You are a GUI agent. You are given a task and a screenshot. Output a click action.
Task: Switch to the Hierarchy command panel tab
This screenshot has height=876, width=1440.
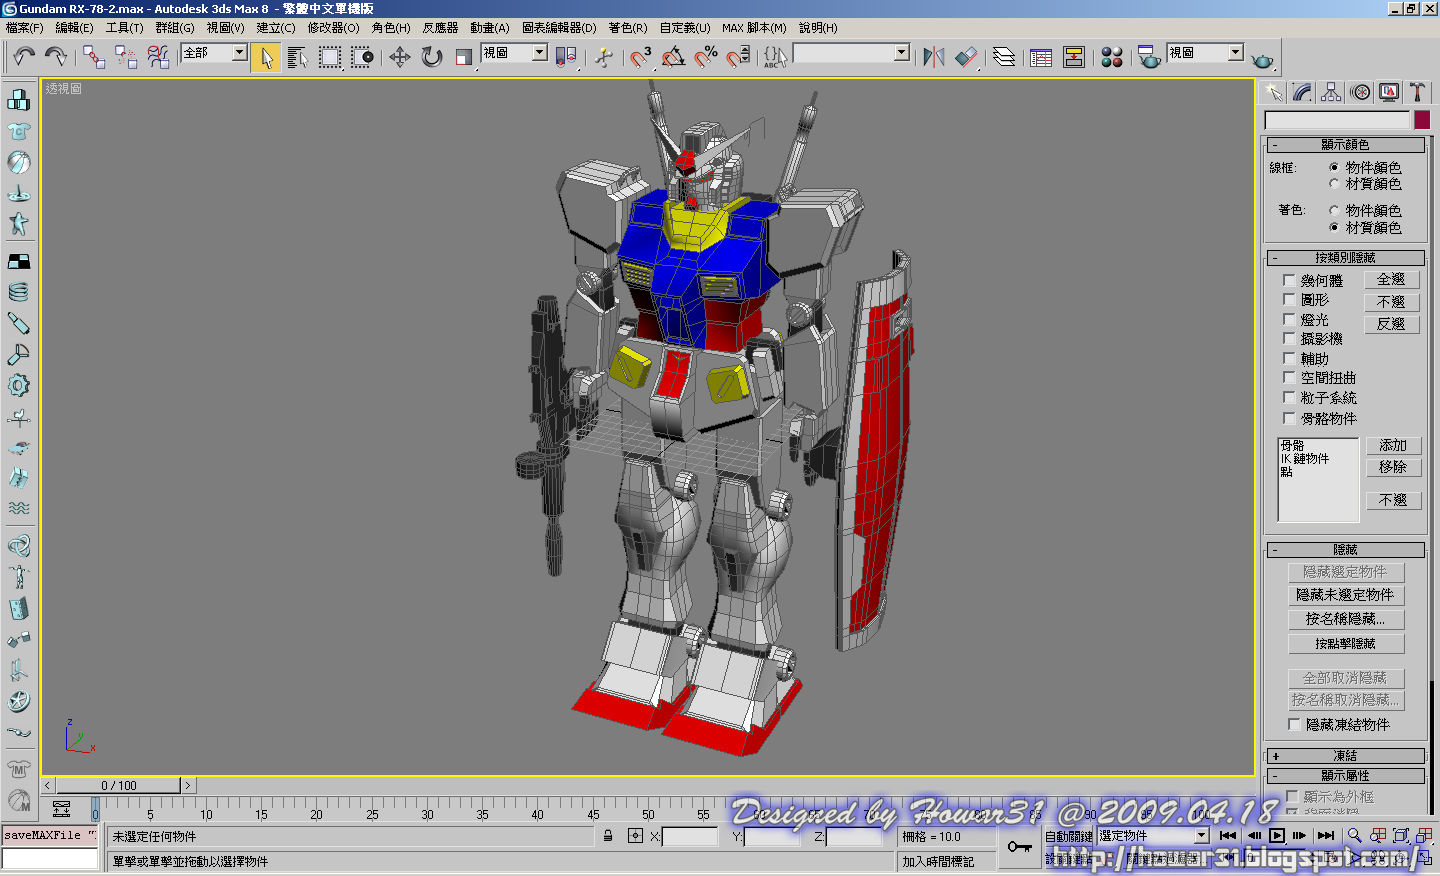click(1331, 93)
